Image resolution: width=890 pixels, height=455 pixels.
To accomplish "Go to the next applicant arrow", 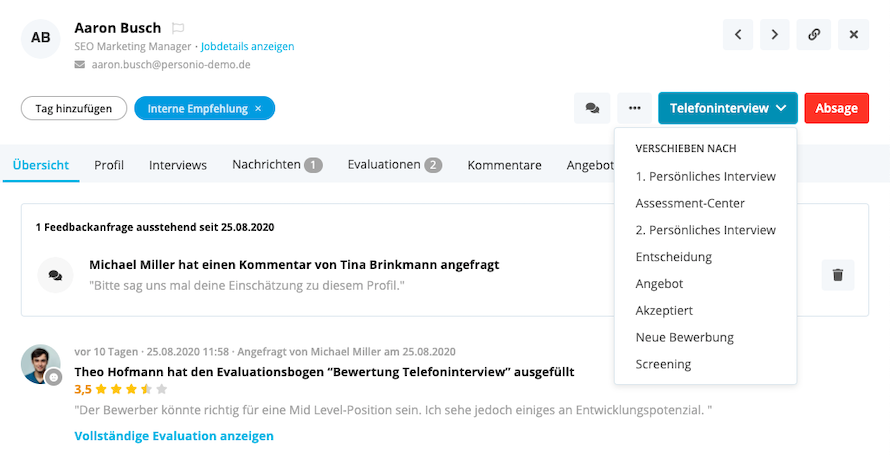I will pyautogui.click(x=775, y=34).
